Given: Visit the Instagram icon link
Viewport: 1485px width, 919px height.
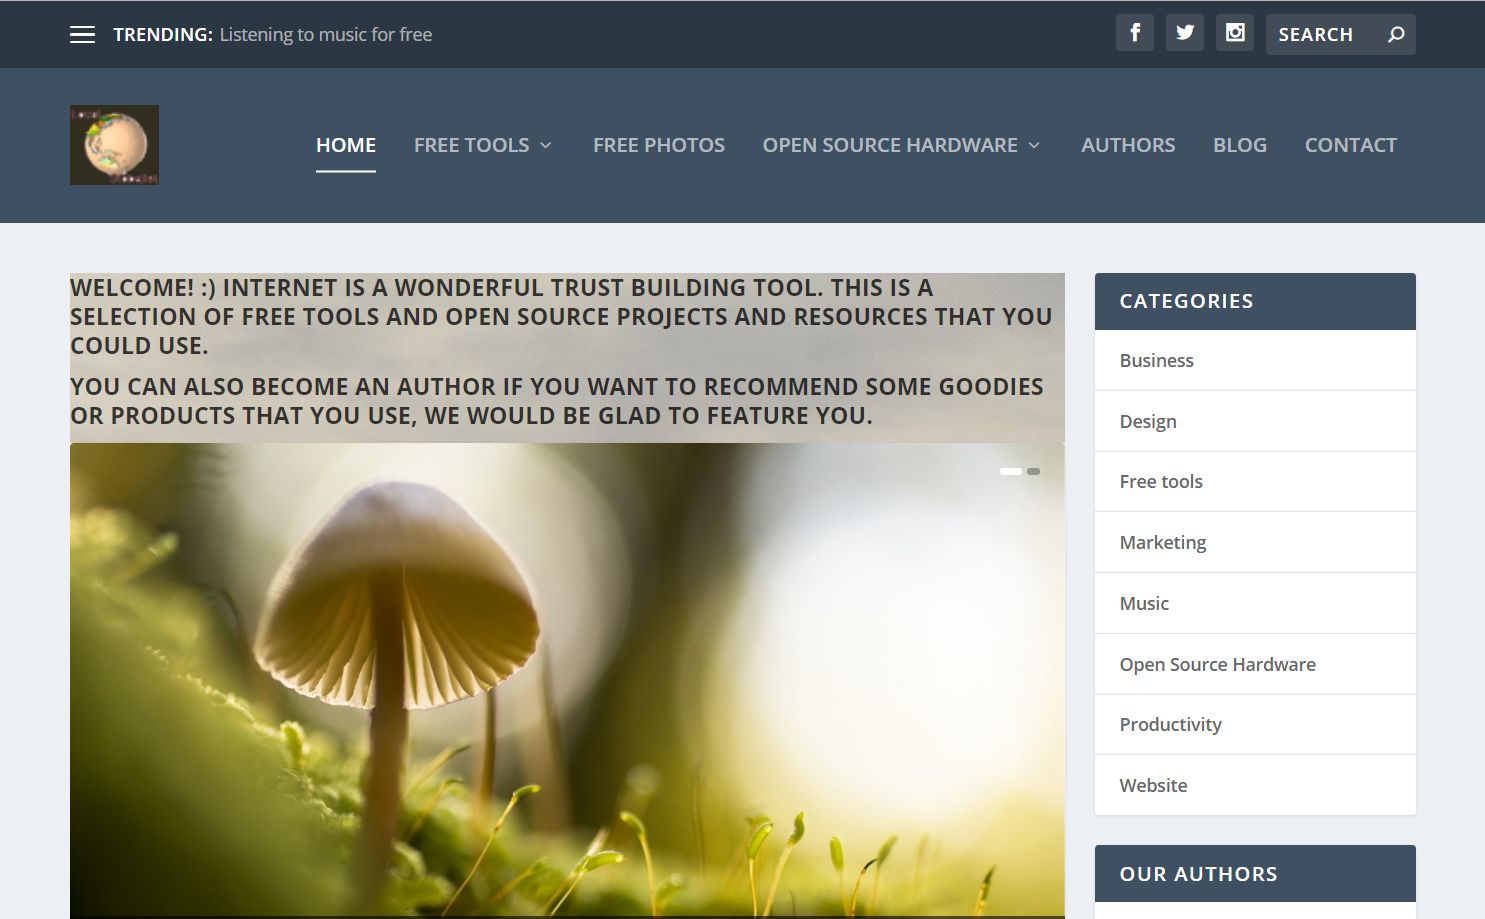Looking at the screenshot, I should pyautogui.click(x=1235, y=33).
